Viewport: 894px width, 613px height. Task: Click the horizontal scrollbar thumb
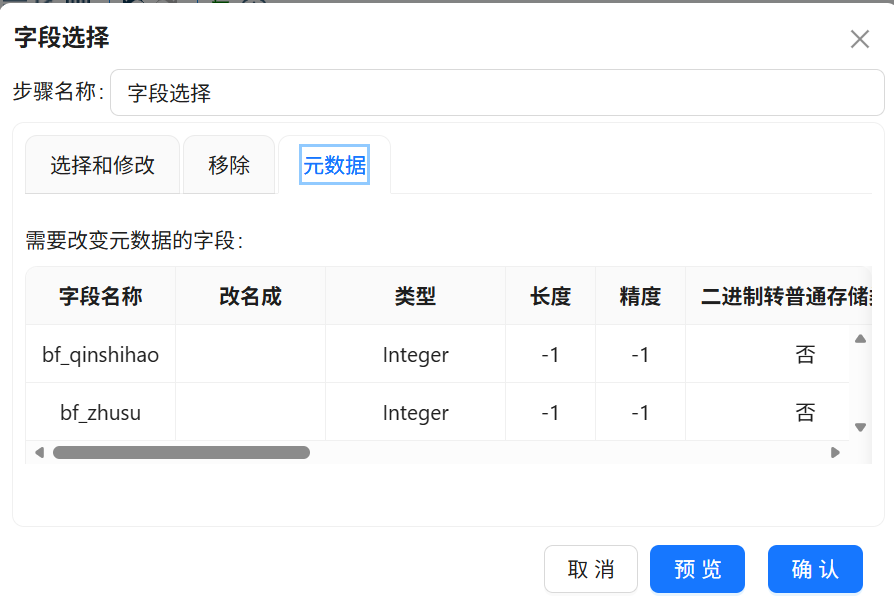click(181, 452)
